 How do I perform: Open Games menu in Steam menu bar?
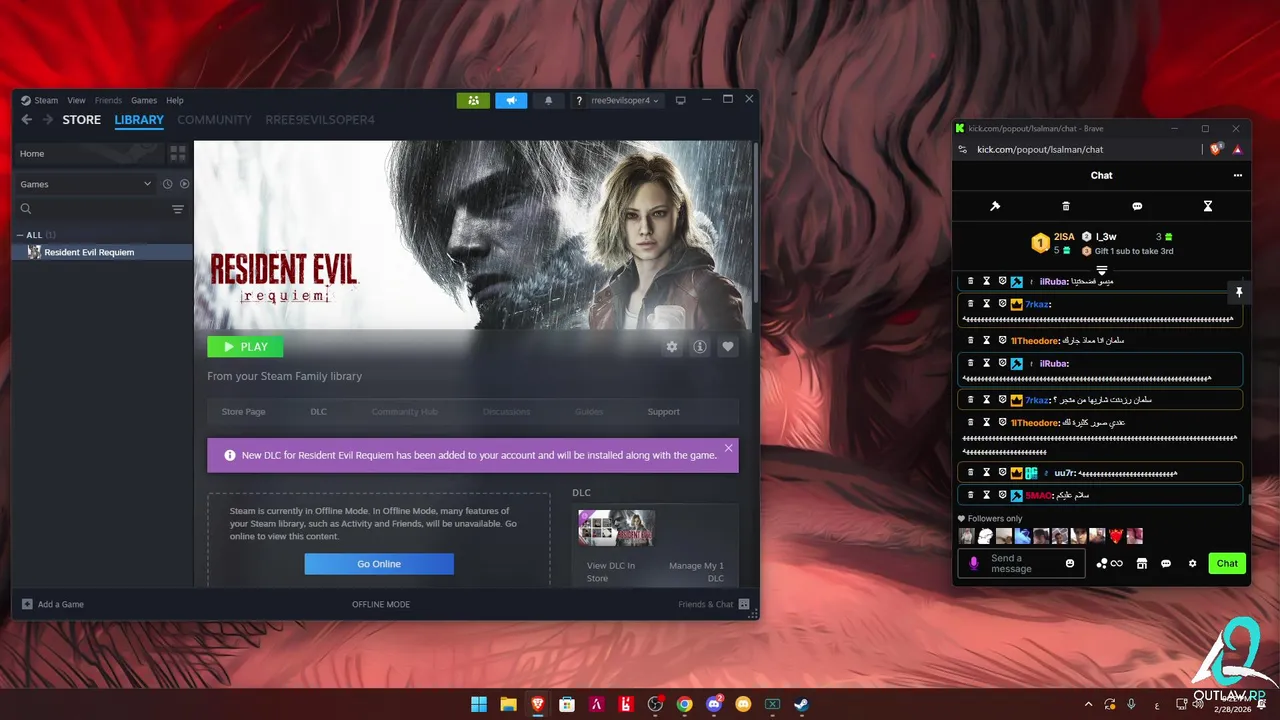click(x=144, y=100)
